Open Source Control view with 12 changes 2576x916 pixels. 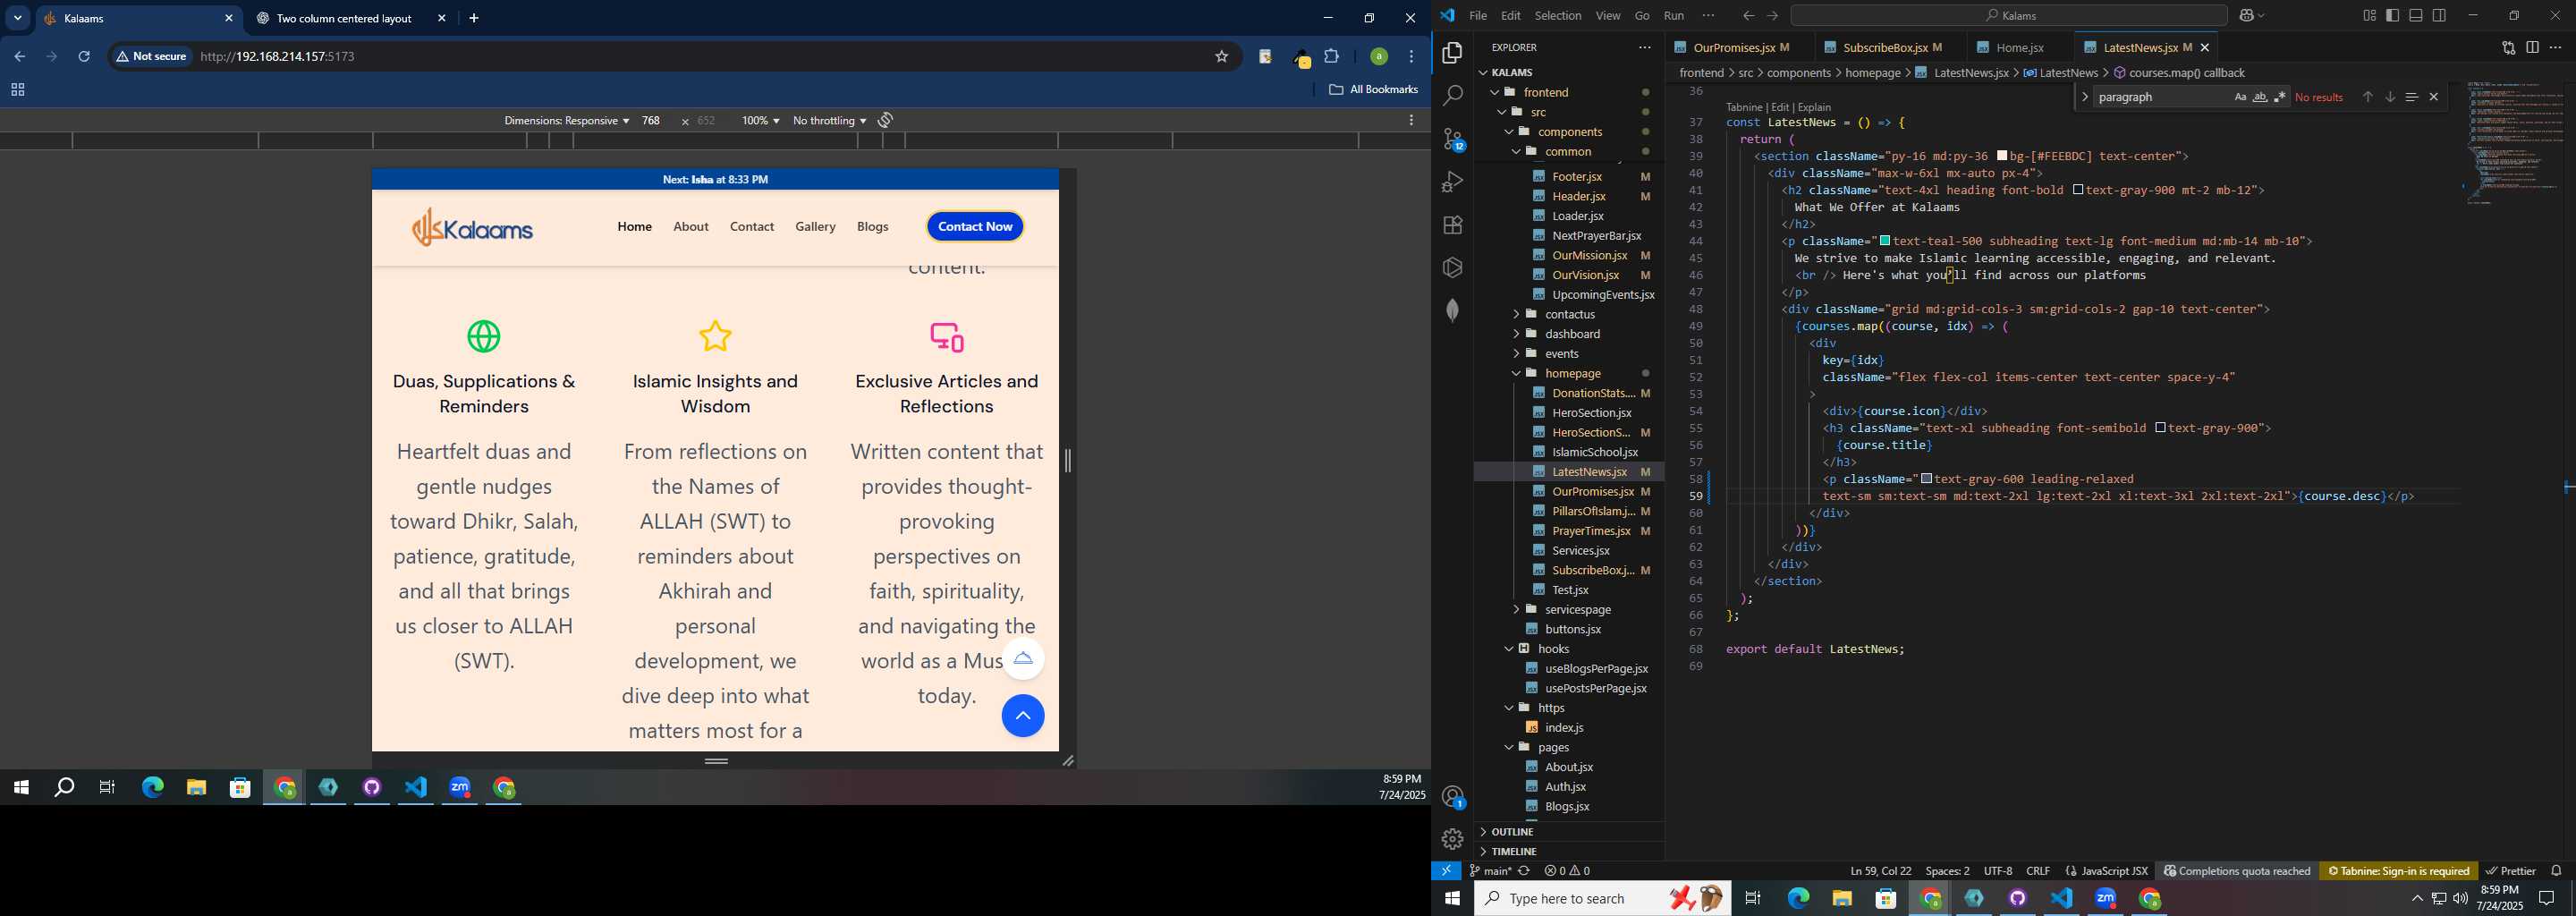click(1452, 139)
